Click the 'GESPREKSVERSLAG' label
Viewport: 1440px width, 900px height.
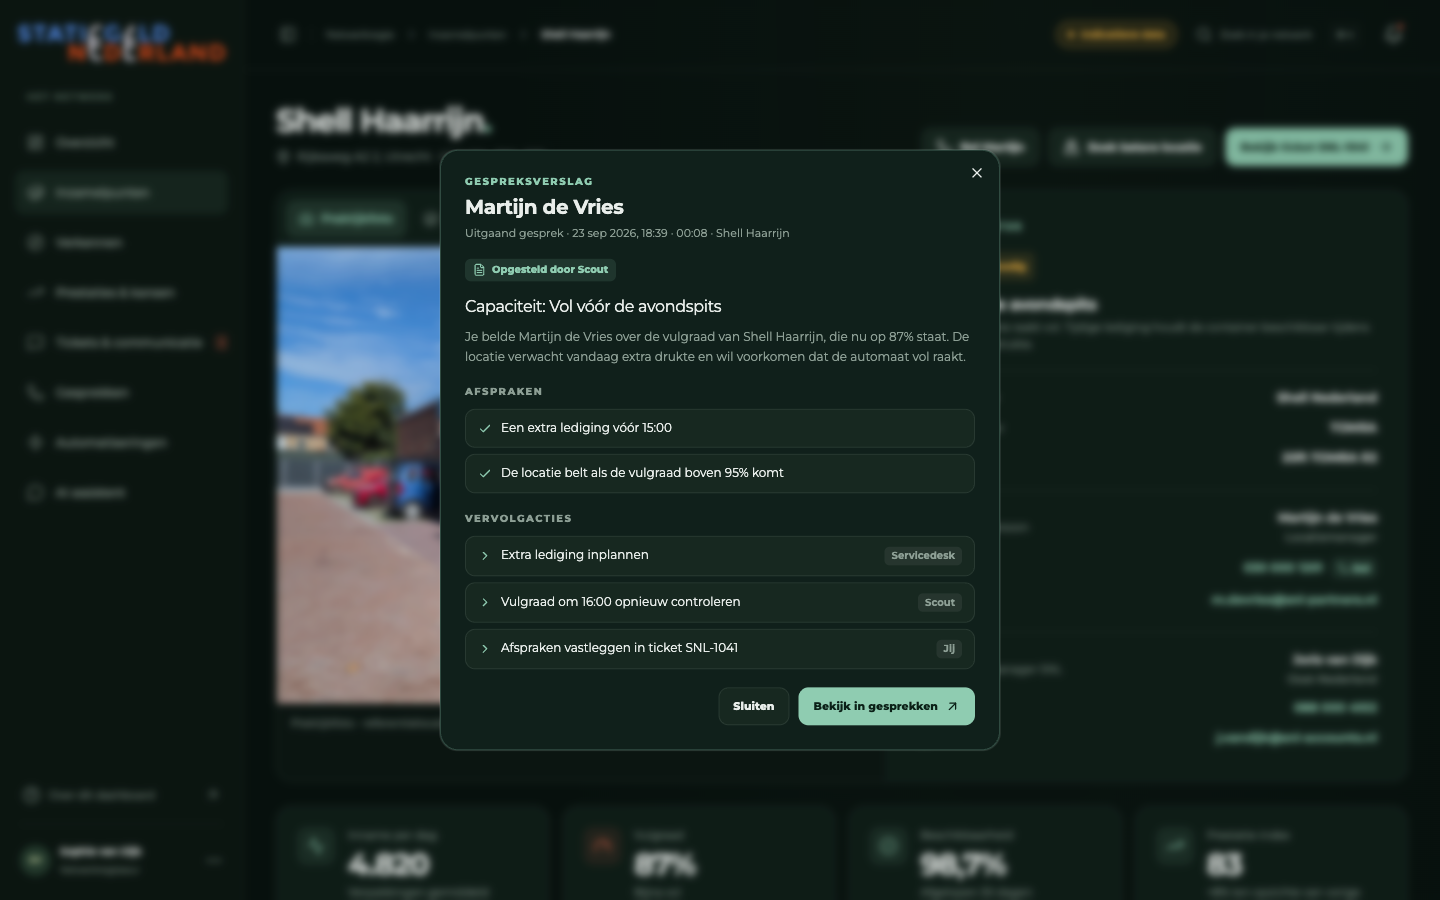point(529,181)
